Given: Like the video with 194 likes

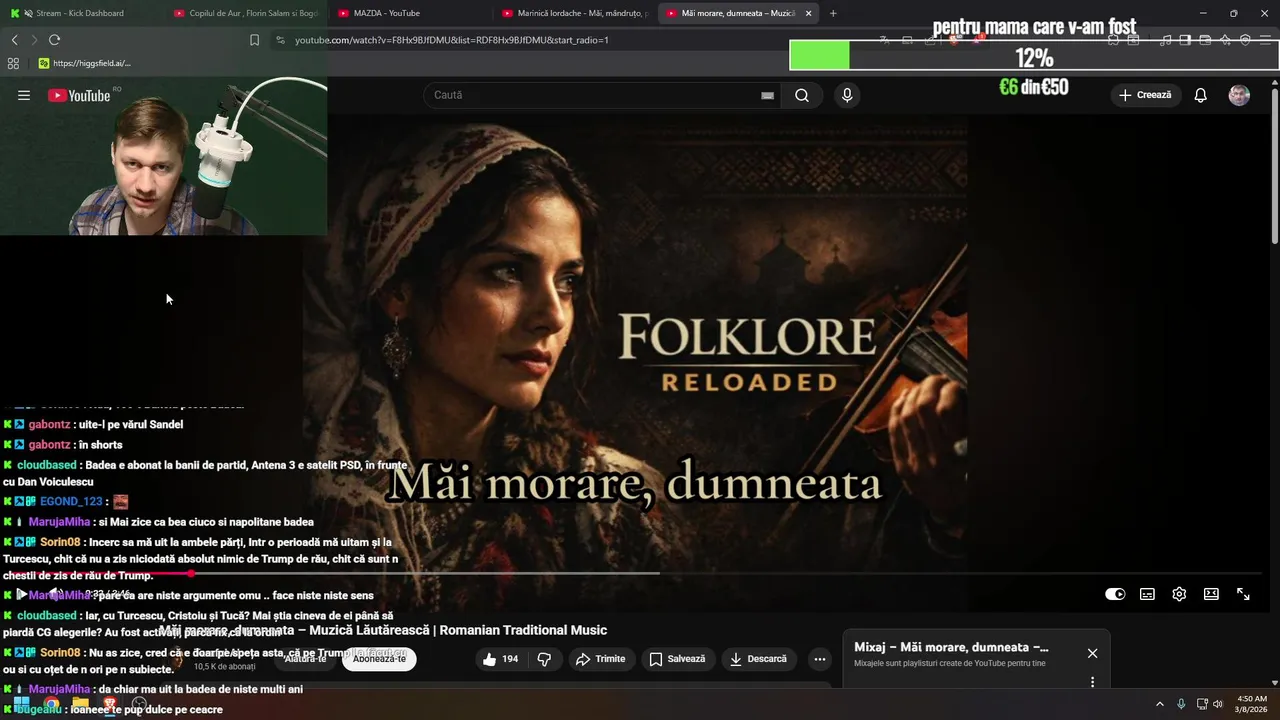Looking at the screenshot, I should [501, 659].
